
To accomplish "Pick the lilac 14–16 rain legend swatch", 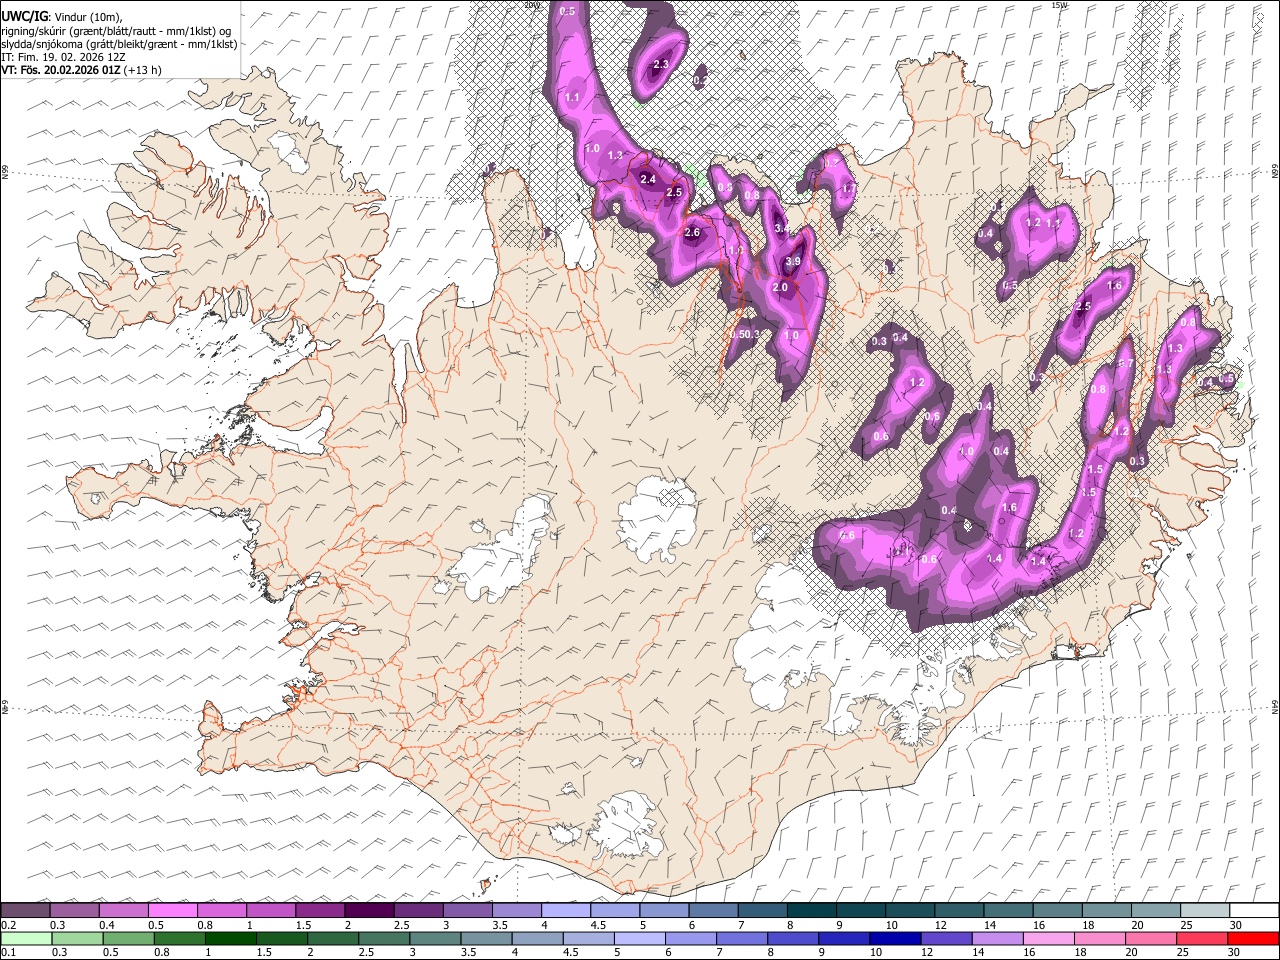I will [x=999, y=938].
